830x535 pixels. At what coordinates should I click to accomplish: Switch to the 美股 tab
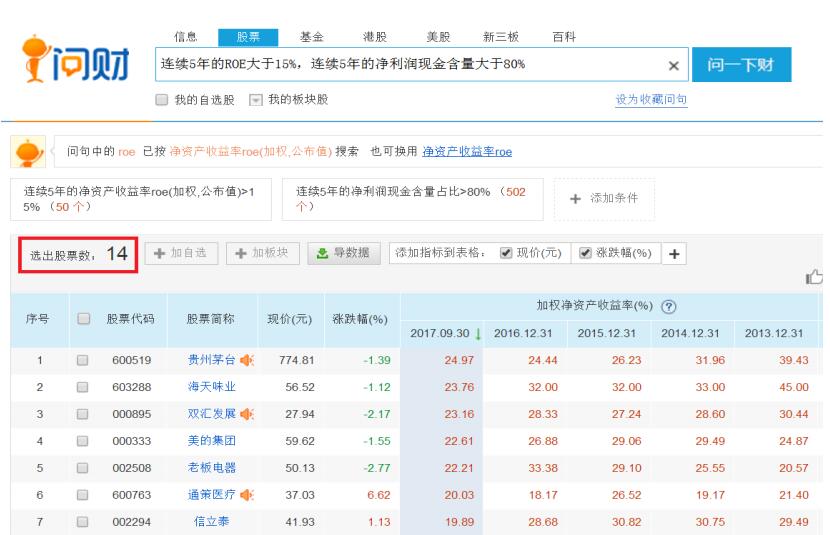click(x=438, y=37)
